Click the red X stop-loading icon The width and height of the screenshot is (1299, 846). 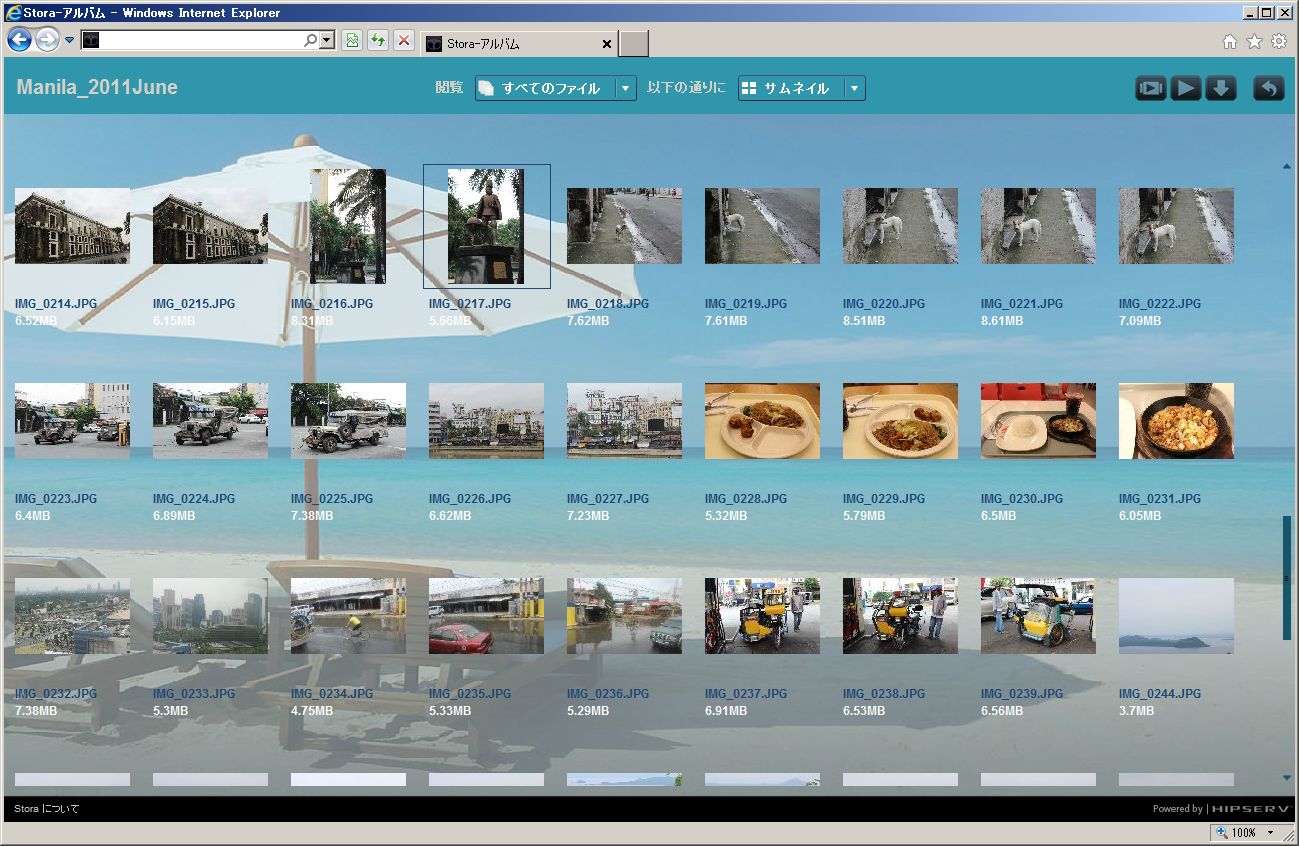[403, 41]
